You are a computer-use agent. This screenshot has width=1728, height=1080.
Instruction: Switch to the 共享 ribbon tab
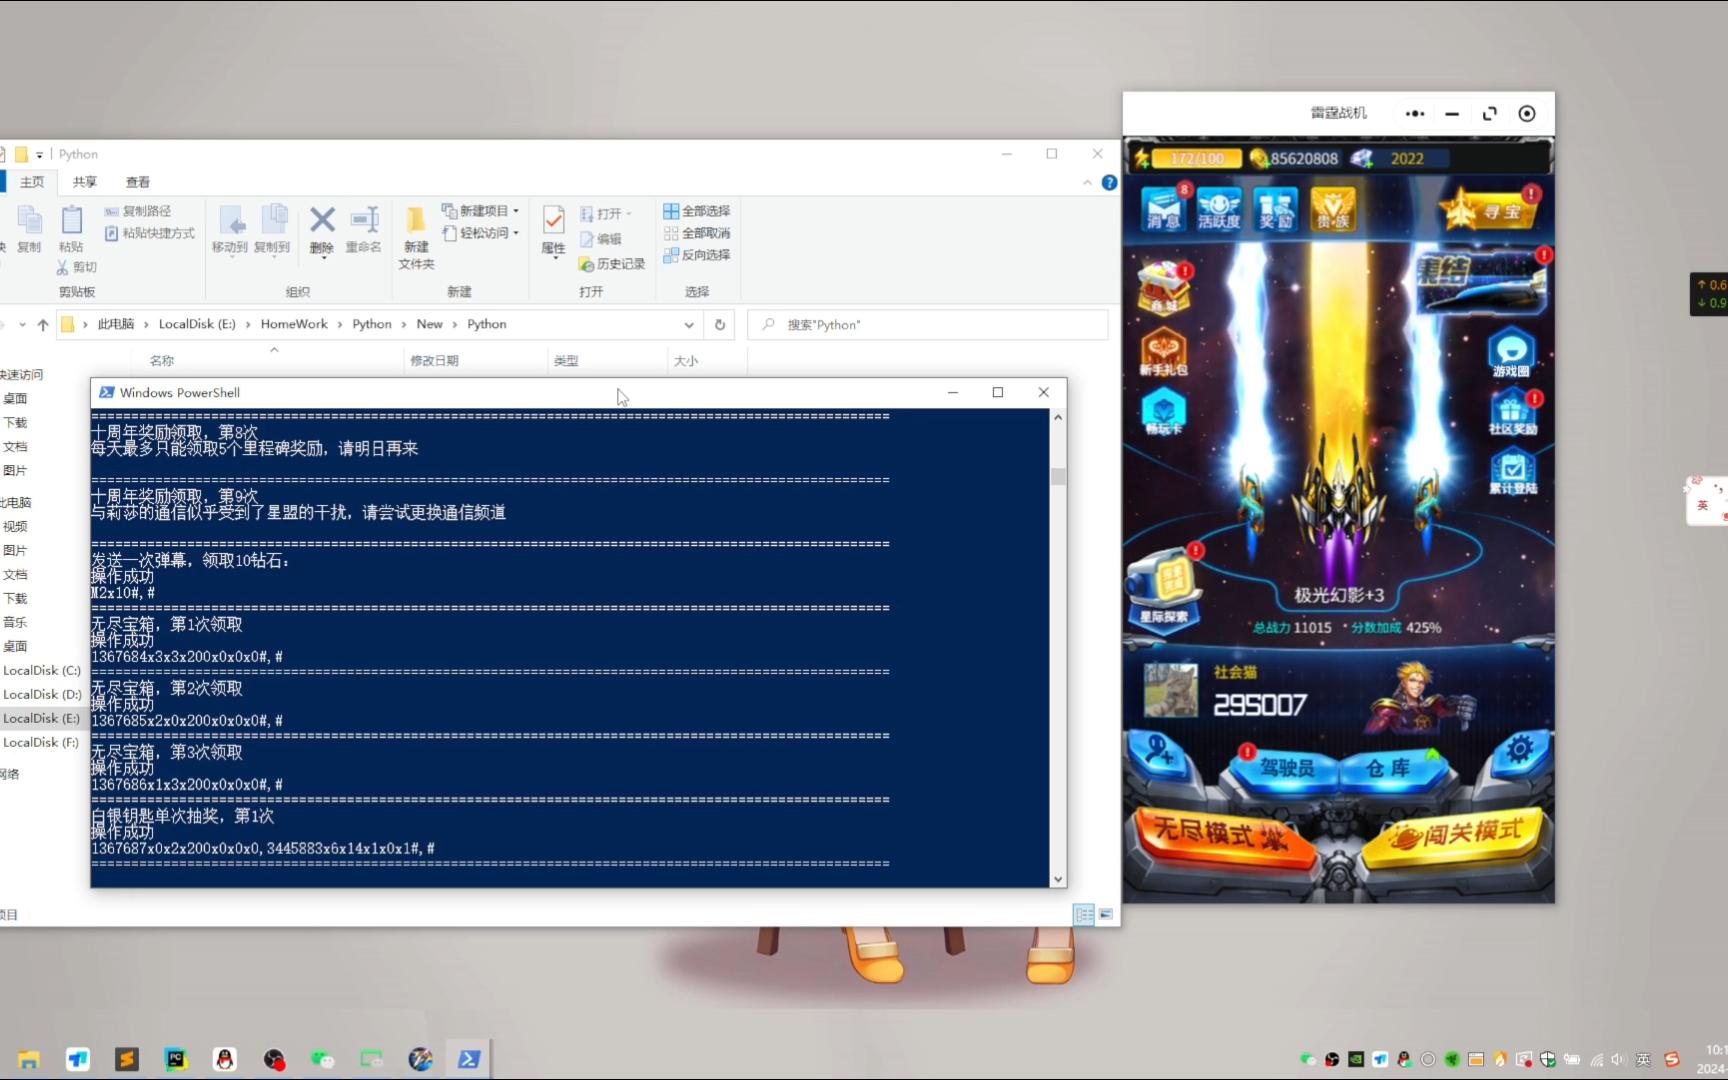point(85,182)
